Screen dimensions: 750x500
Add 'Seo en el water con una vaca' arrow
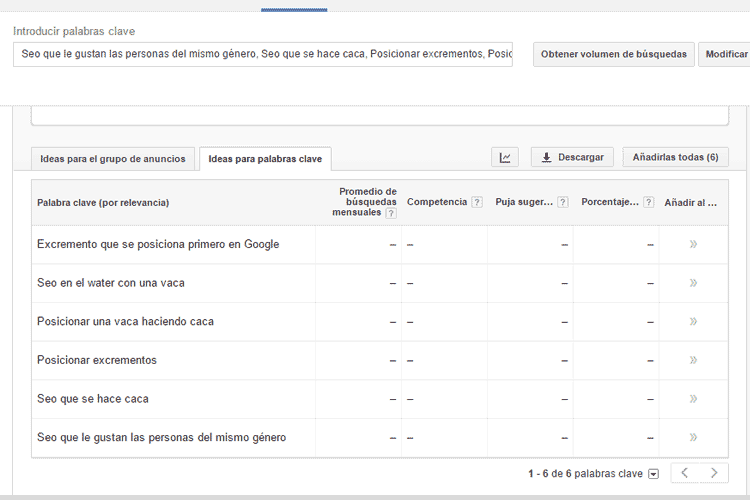[x=693, y=283]
